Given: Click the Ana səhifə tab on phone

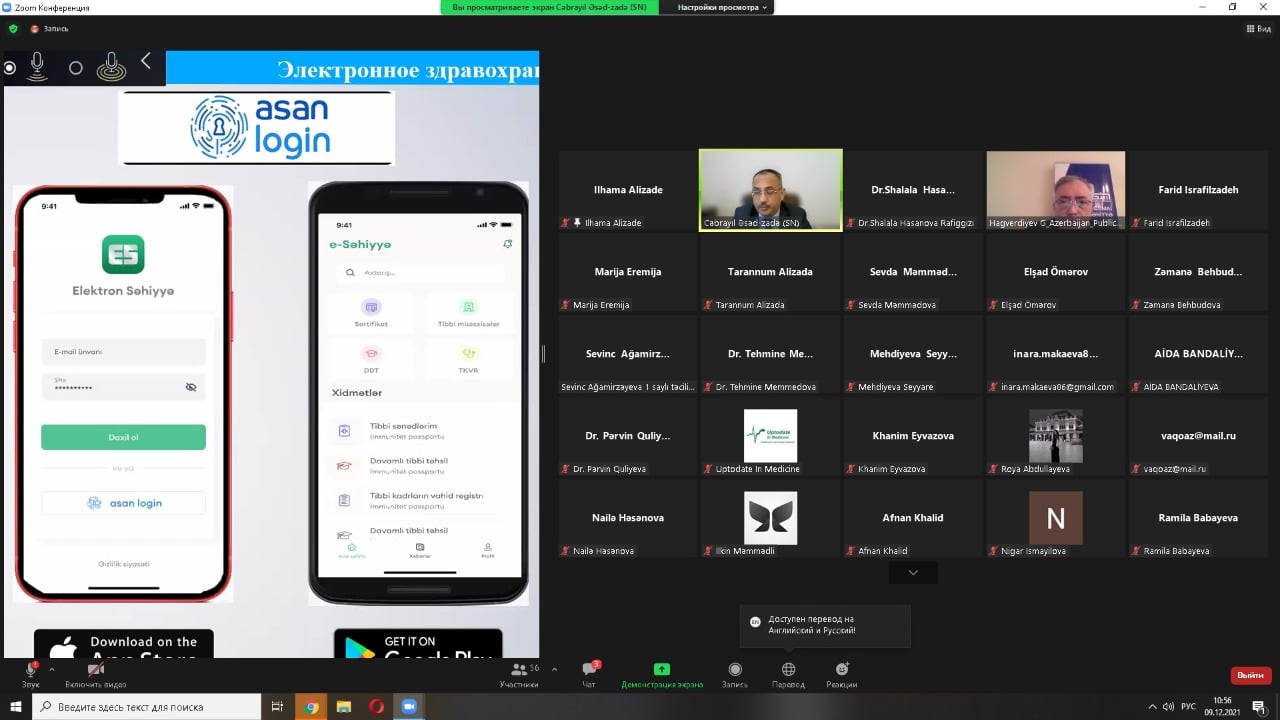Looking at the screenshot, I should click(x=351, y=550).
